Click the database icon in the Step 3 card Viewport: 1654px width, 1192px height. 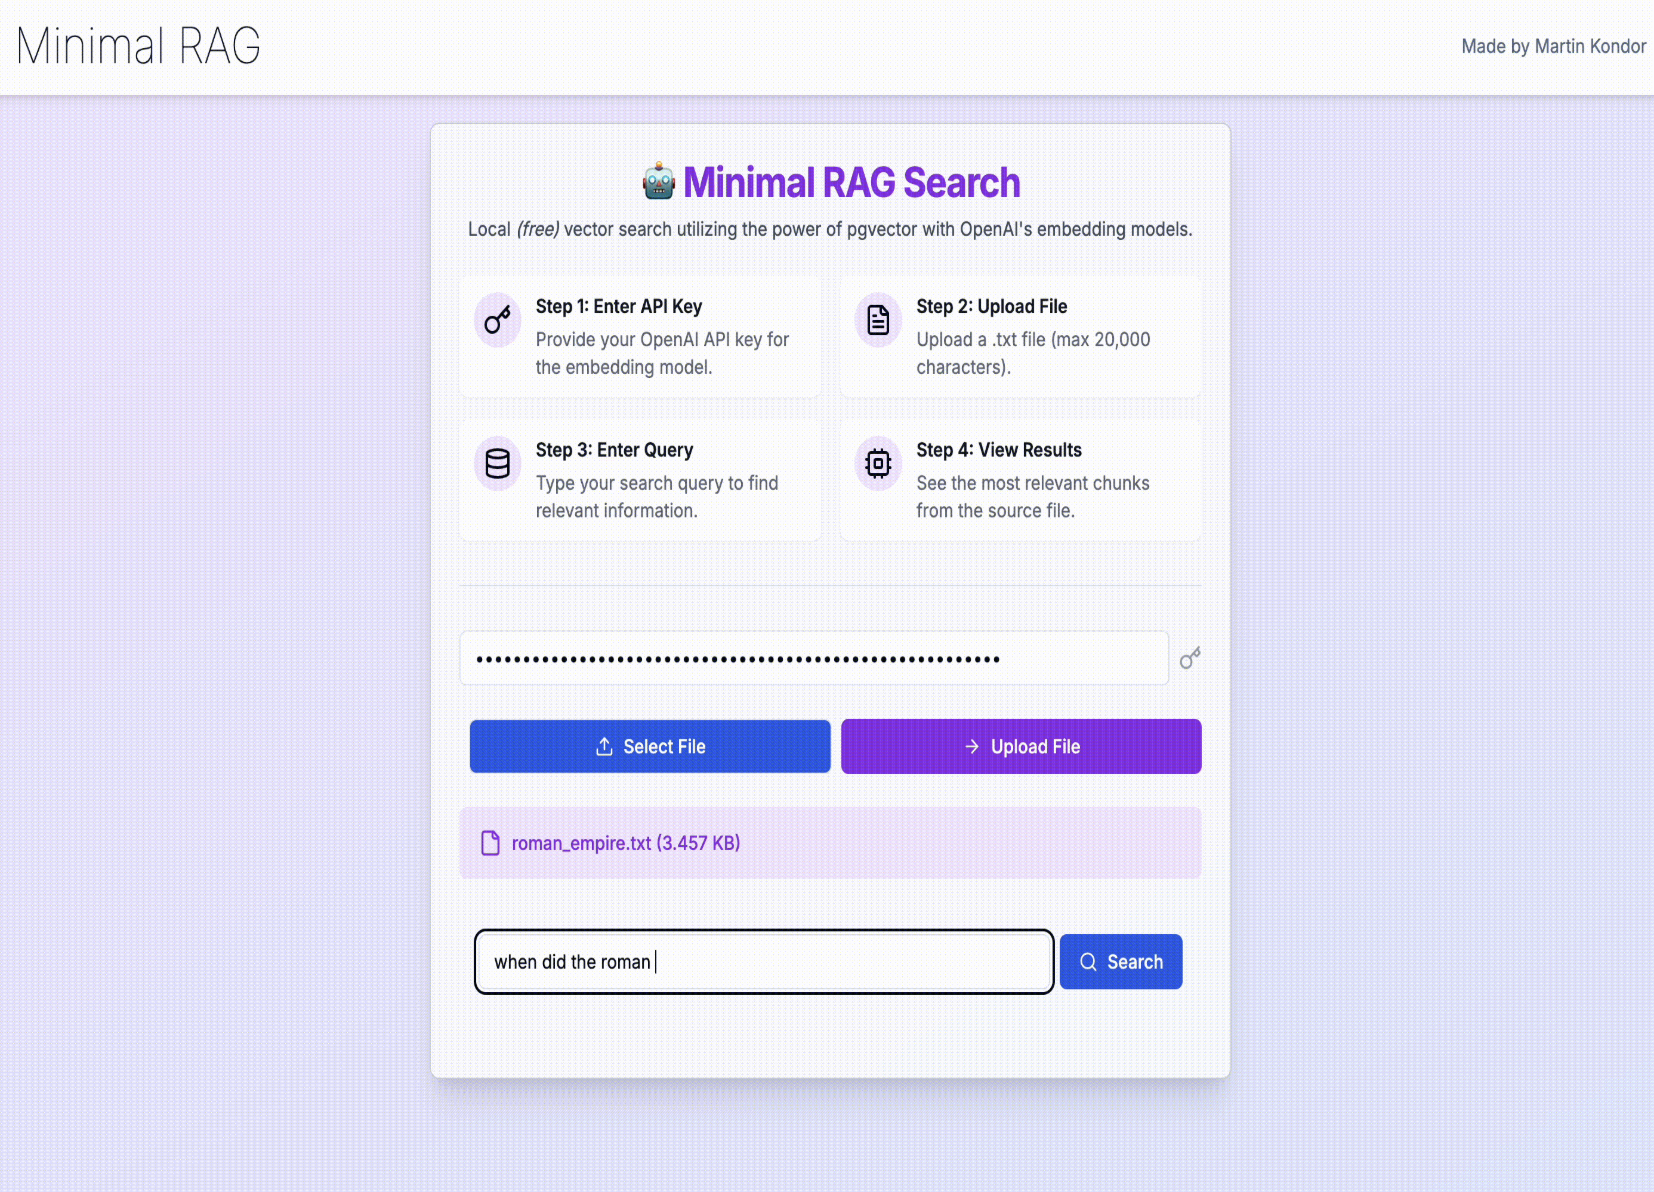click(x=497, y=464)
